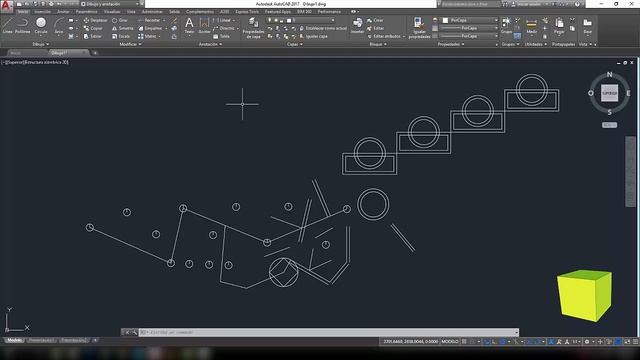The height and width of the screenshot is (360, 640).
Task: Activate the Girar (rotate) tool
Action: (120, 20)
